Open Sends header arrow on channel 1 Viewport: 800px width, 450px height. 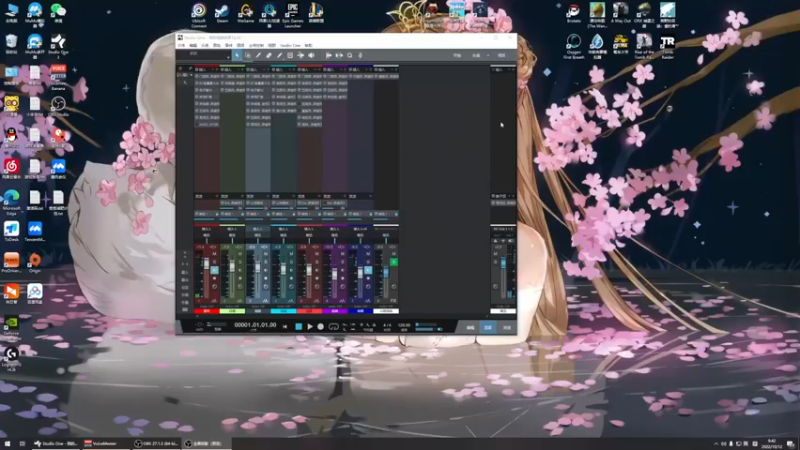click(216, 196)
